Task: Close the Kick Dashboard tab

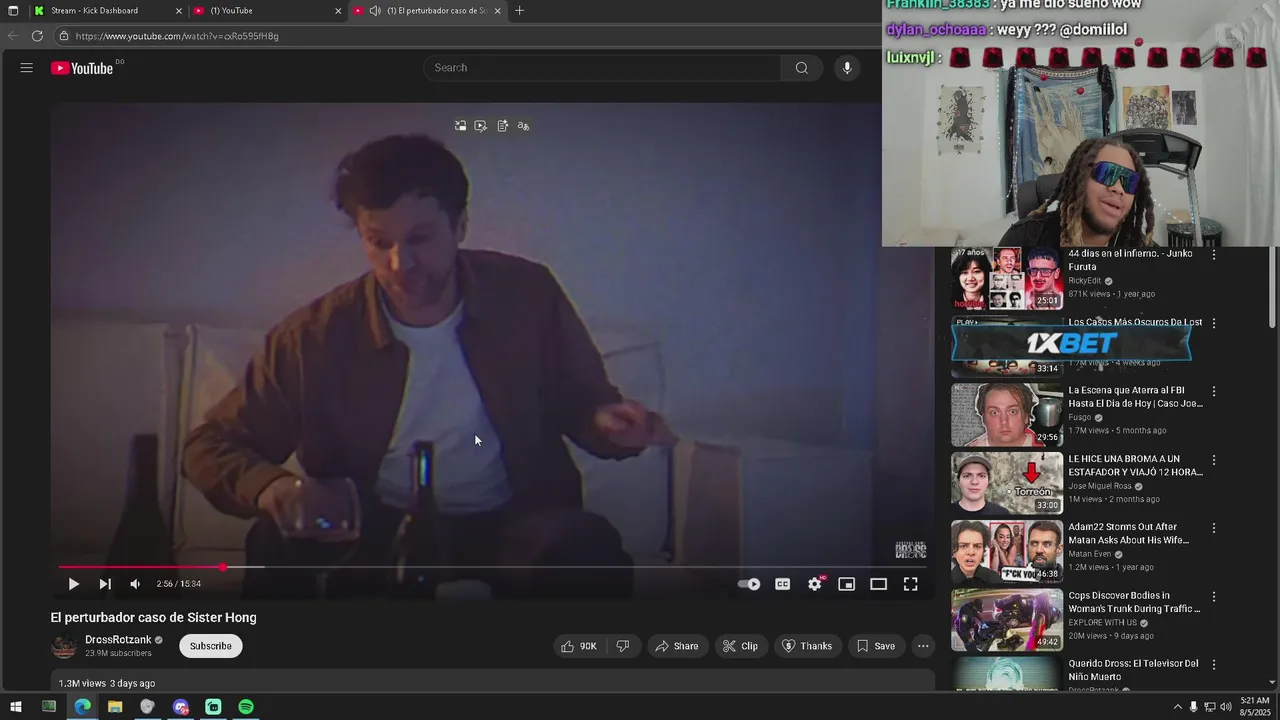Action: pos(179,11)
